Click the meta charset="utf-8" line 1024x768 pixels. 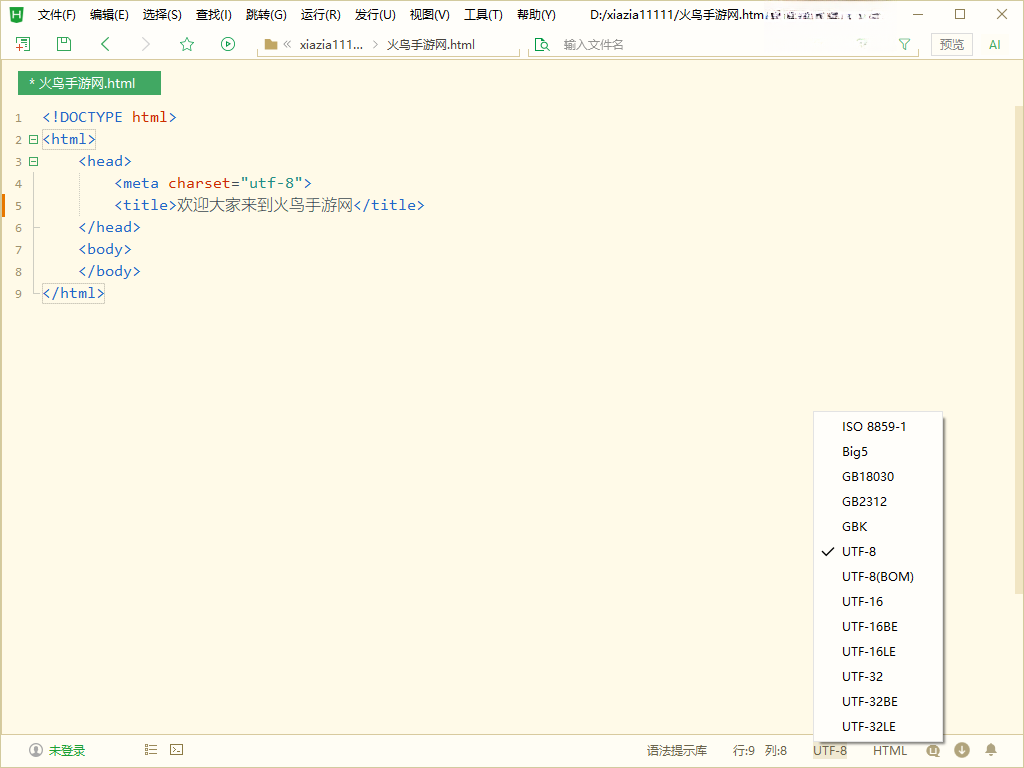(x=213, y=183)
